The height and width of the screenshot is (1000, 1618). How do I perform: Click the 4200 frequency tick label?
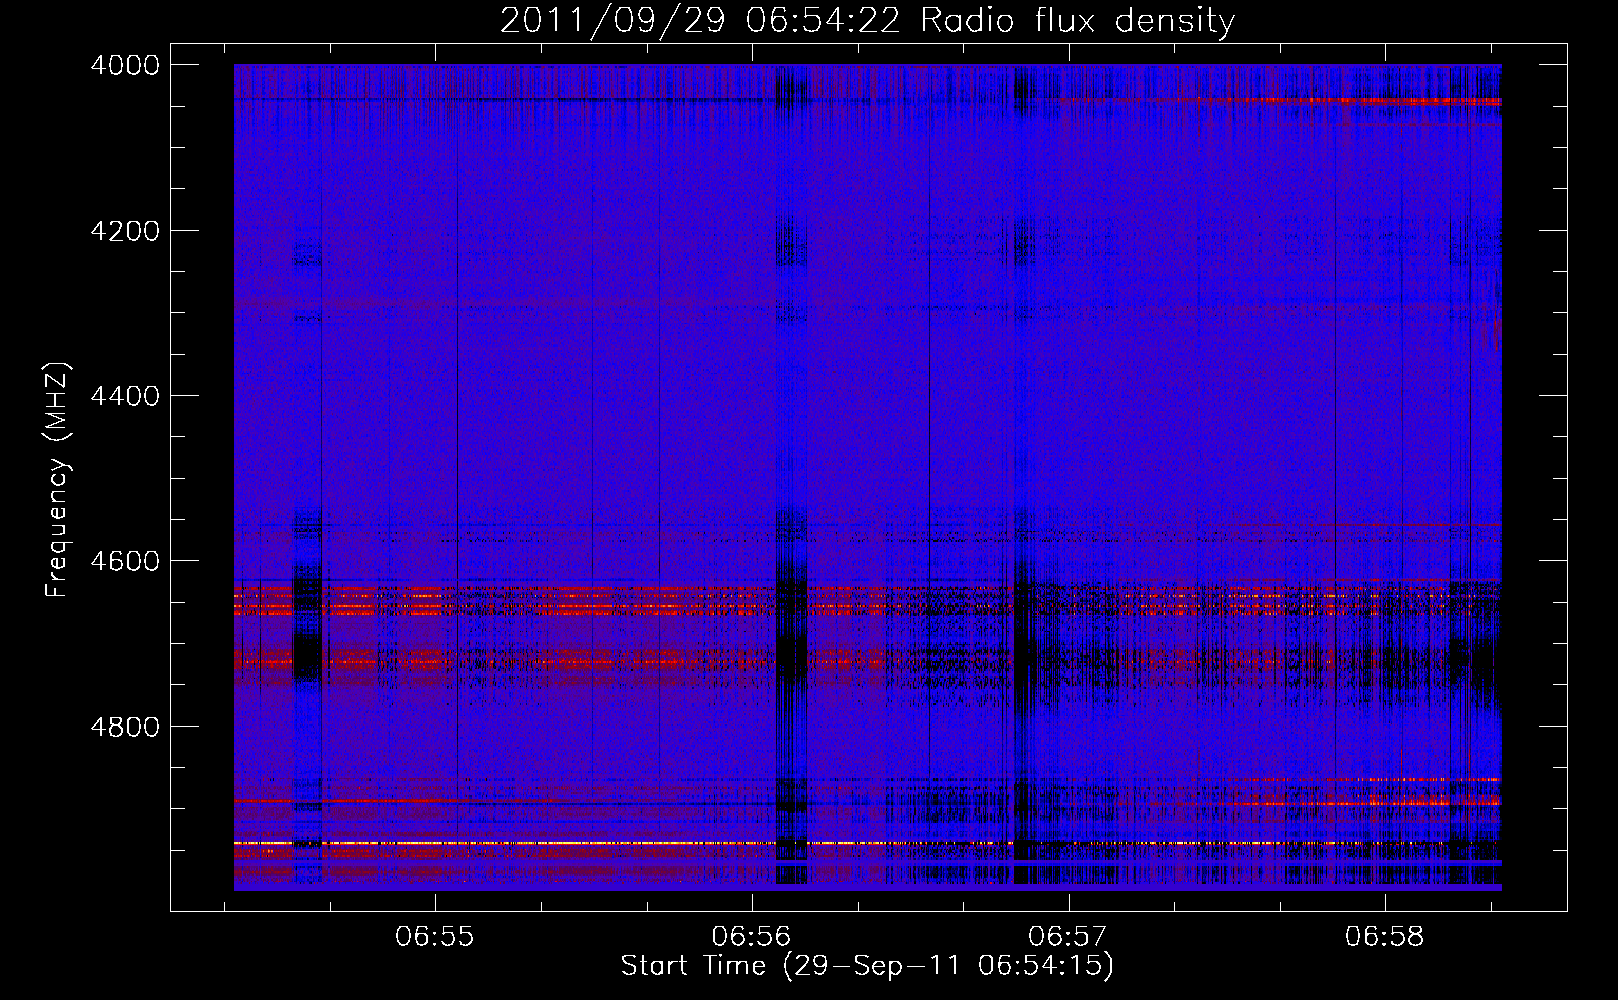pyautogui.click(x=124, y=231)
